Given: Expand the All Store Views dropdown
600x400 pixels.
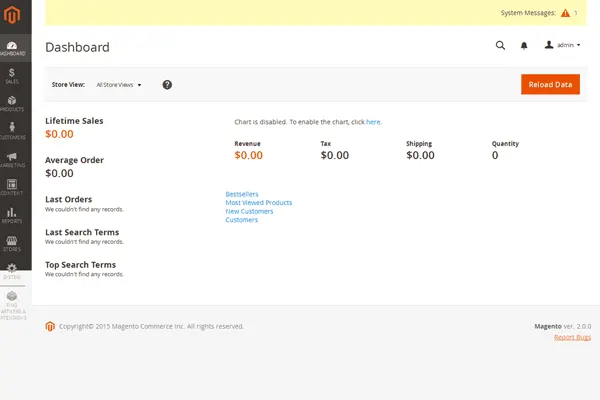Looking at the screenshot, I should point(119,85).
